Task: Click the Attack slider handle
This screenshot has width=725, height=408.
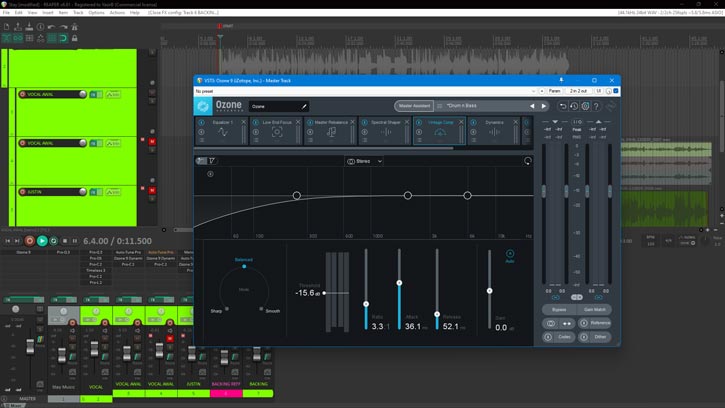Action: tap(399, 283)
